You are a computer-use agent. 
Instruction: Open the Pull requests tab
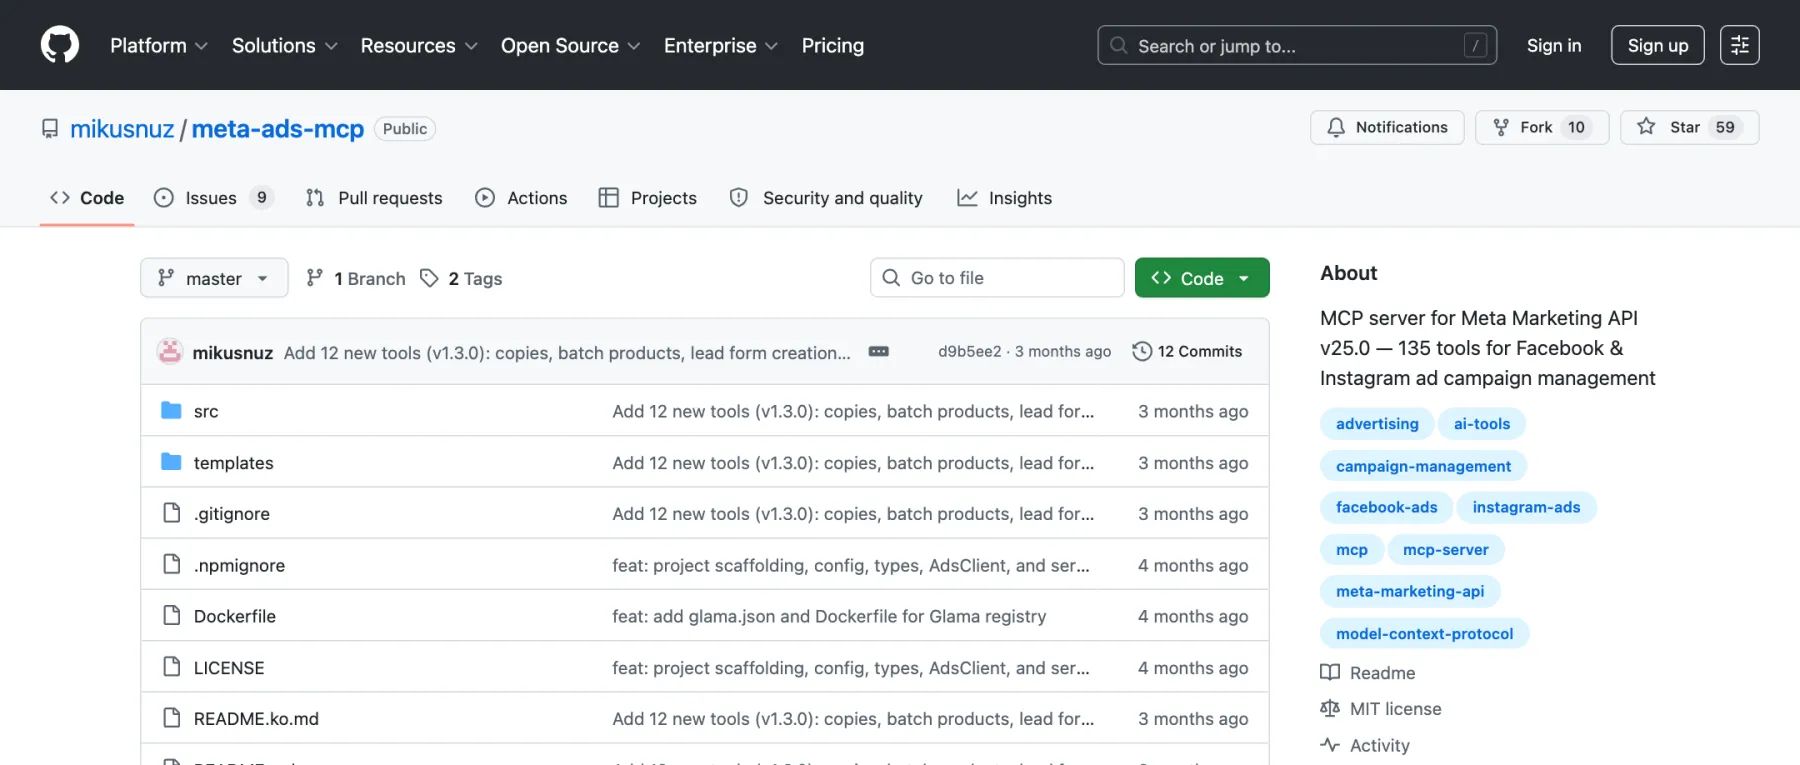click(x=374, y=198)
